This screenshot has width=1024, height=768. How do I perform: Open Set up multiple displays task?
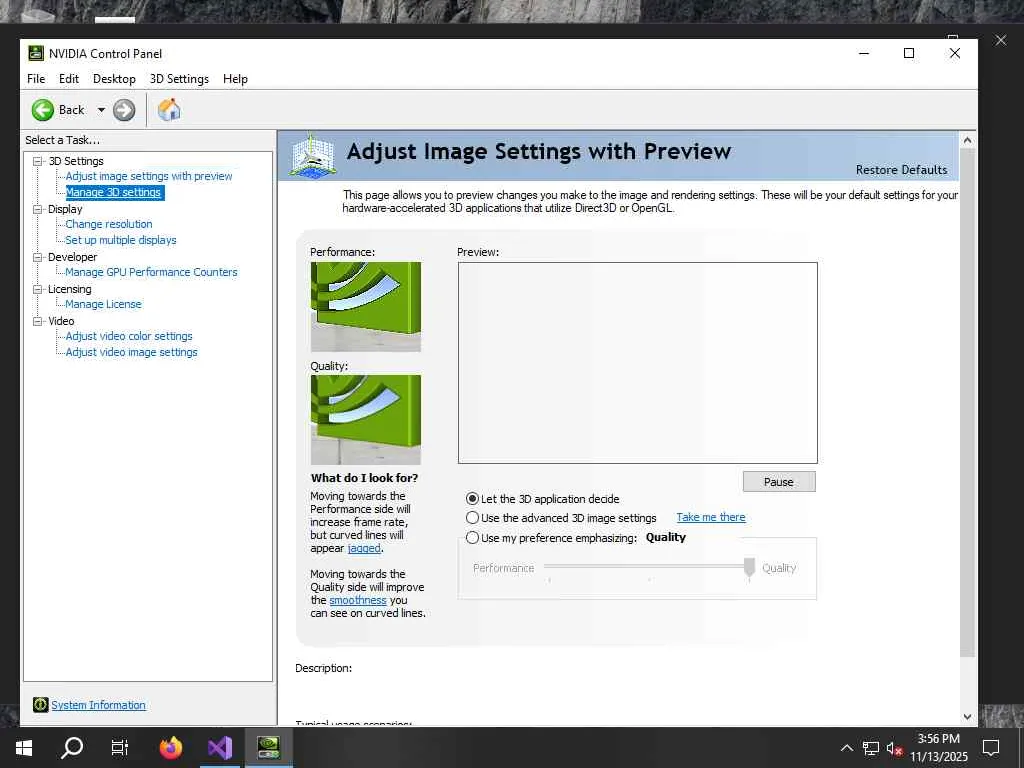click(x=121, y=240)
